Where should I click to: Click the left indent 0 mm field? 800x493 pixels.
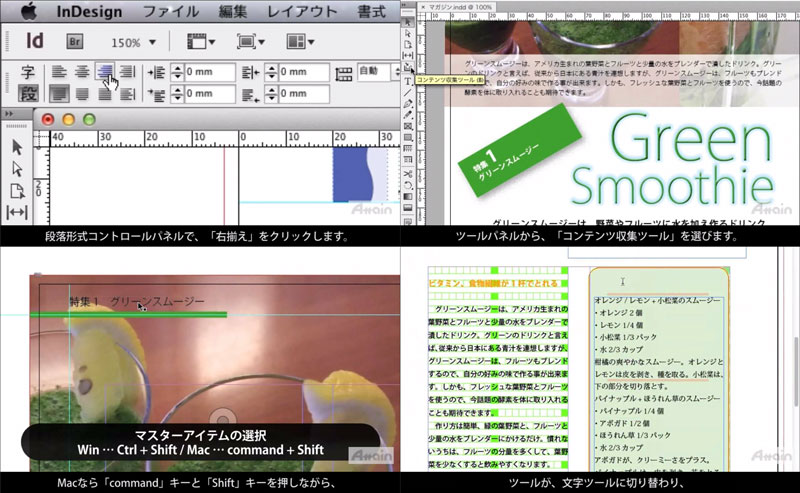coord(210,72)
